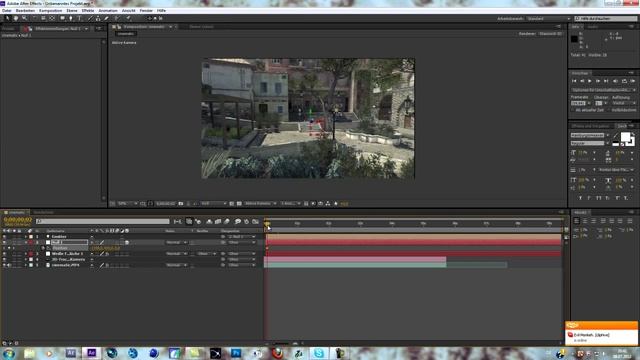Open the Arbeitsbereich Standard workspace dropdown

[548, 19]
